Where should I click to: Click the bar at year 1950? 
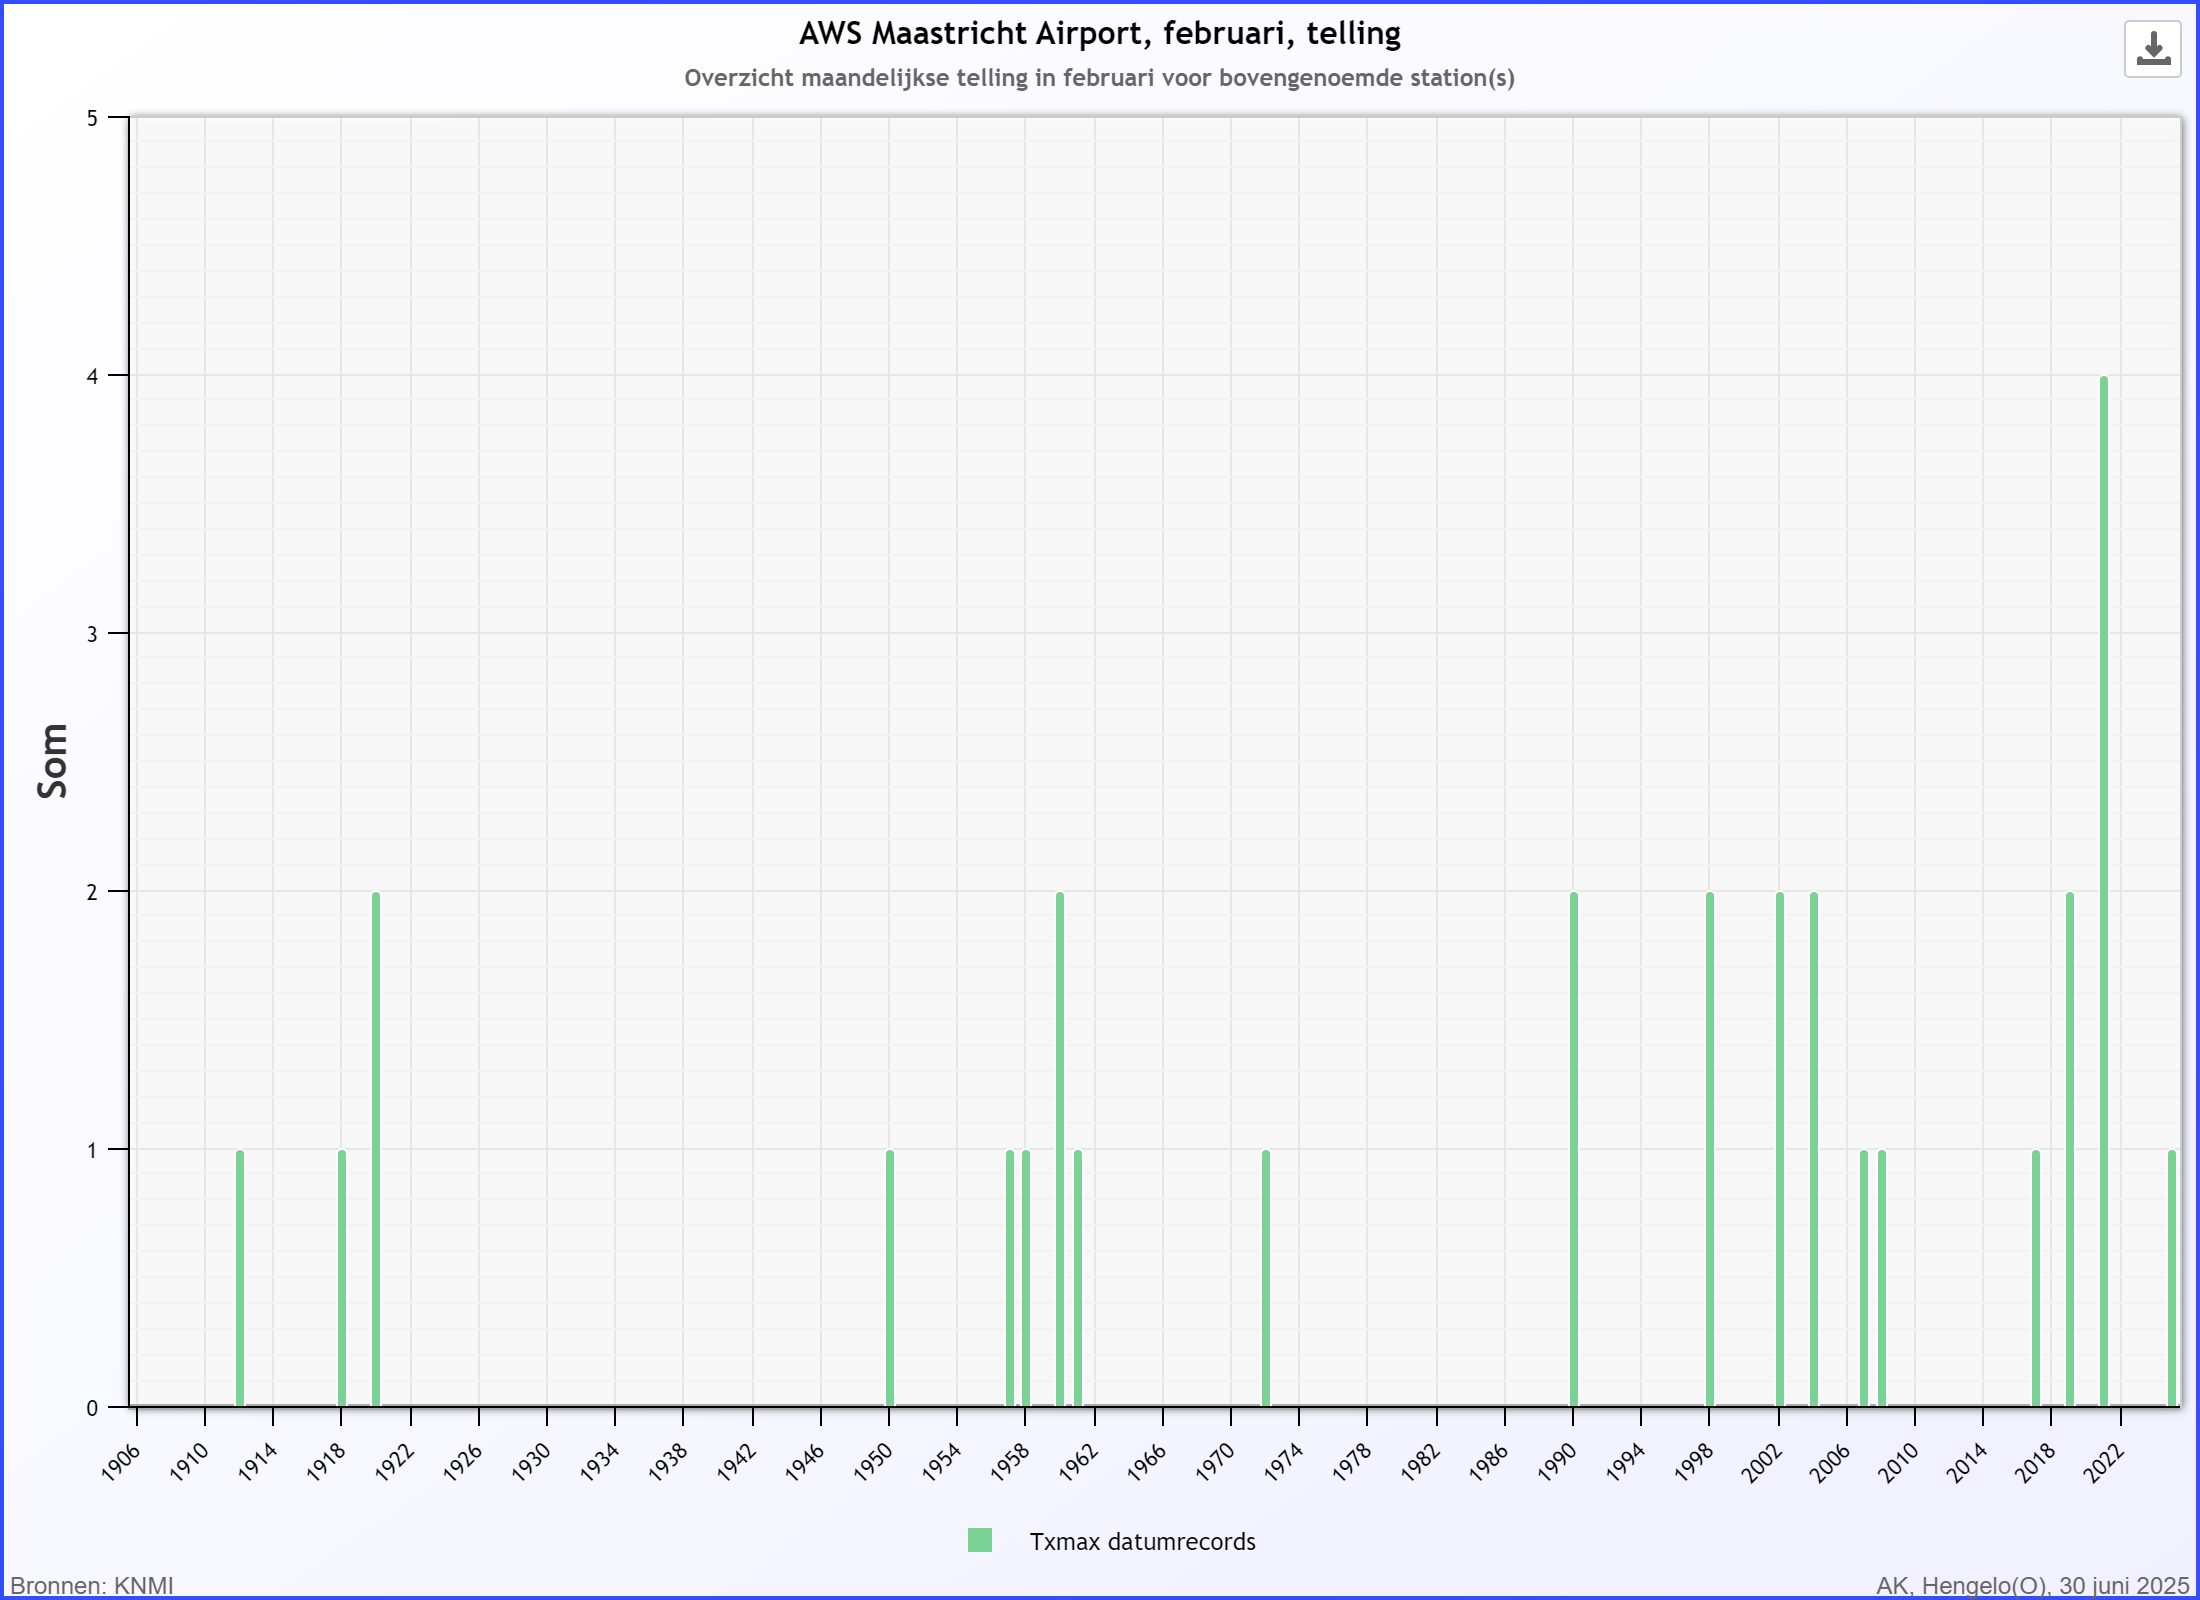coord(890,1278)
